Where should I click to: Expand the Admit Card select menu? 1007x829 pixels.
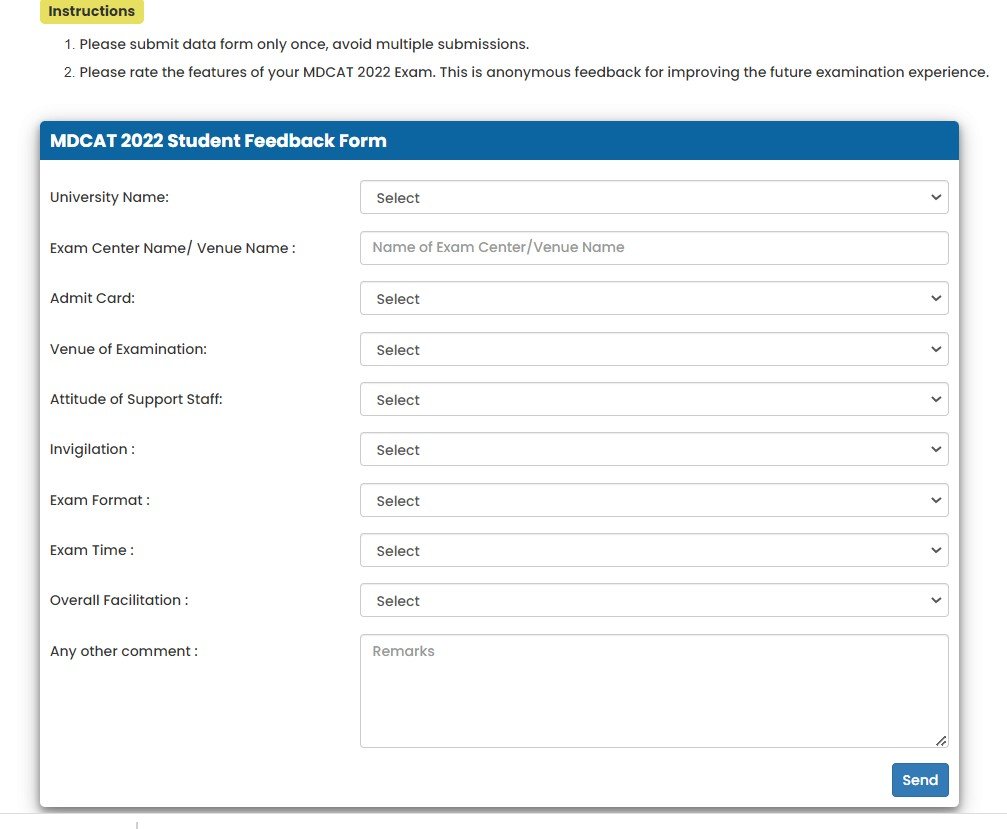pyautogui.click(x=654, y=298)
